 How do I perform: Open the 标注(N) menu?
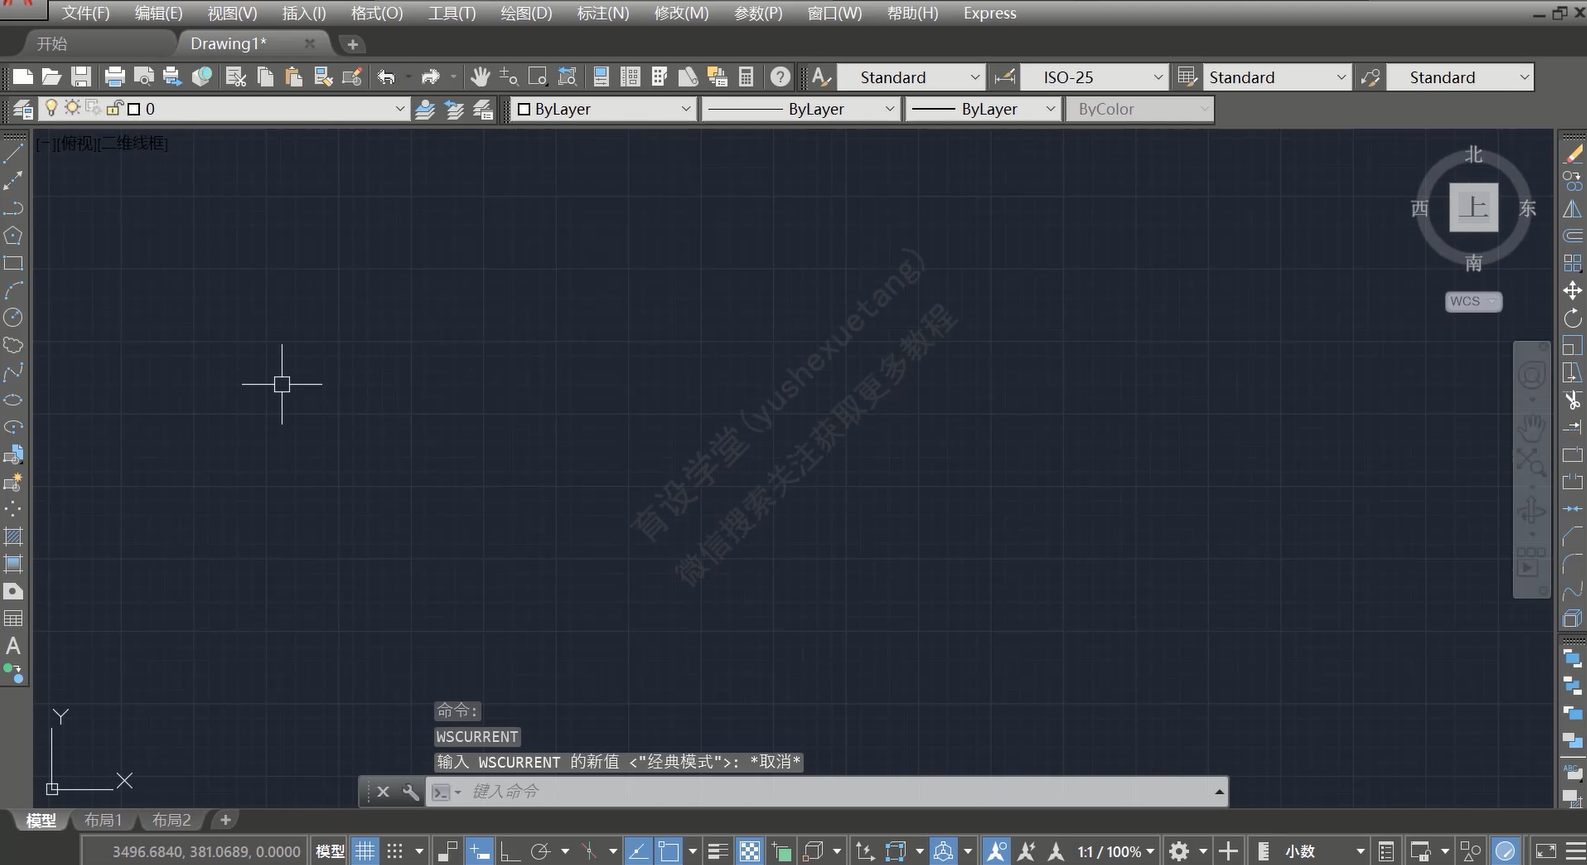pos(603,13)
